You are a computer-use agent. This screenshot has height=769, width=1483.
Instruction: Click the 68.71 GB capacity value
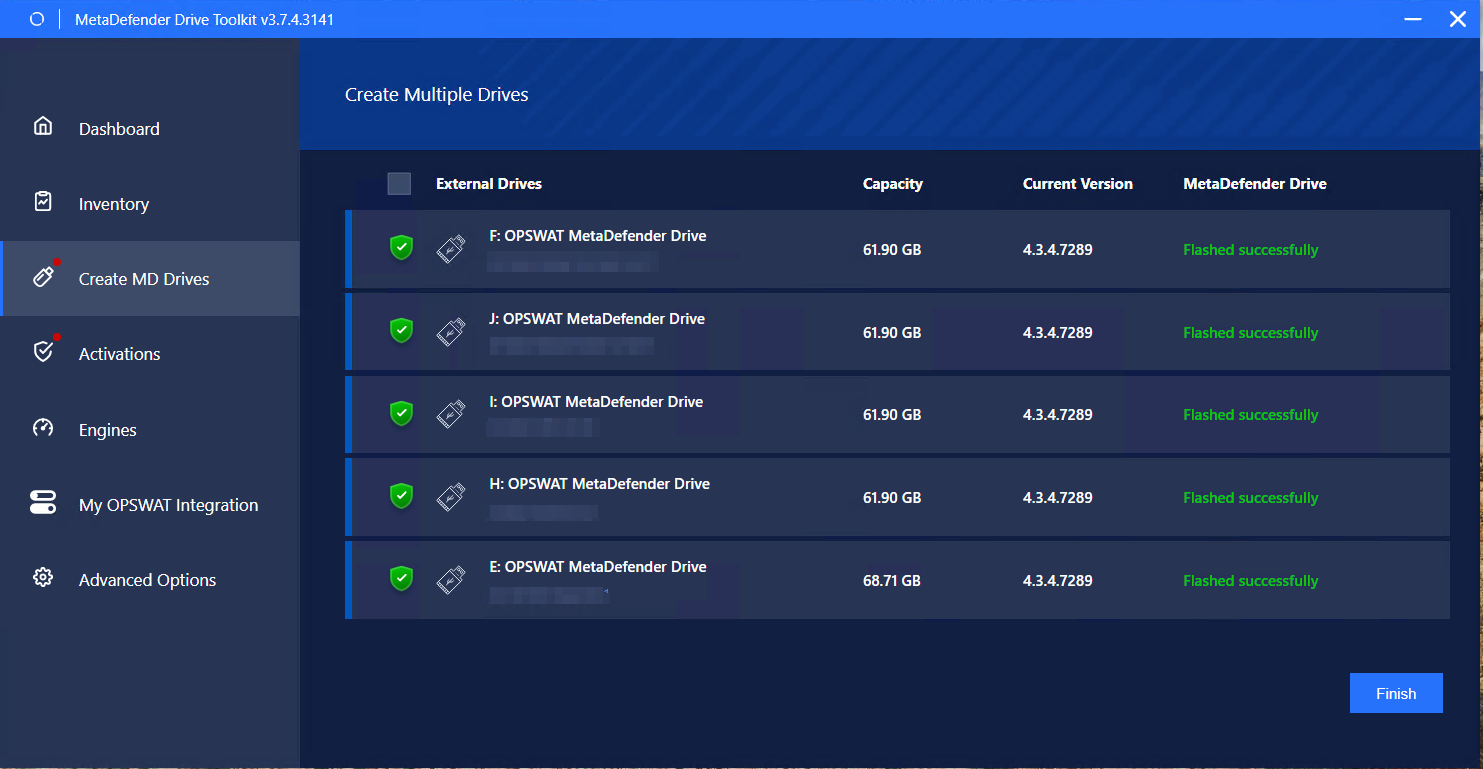coord(892,581)
